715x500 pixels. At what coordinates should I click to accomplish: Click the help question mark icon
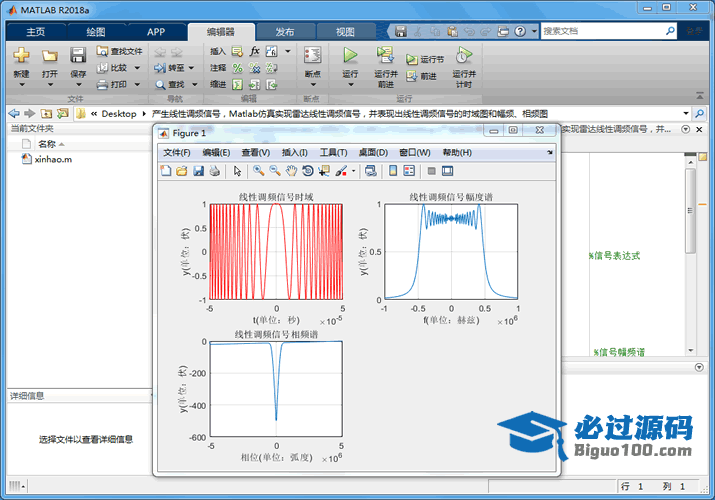tap(520, 31)
